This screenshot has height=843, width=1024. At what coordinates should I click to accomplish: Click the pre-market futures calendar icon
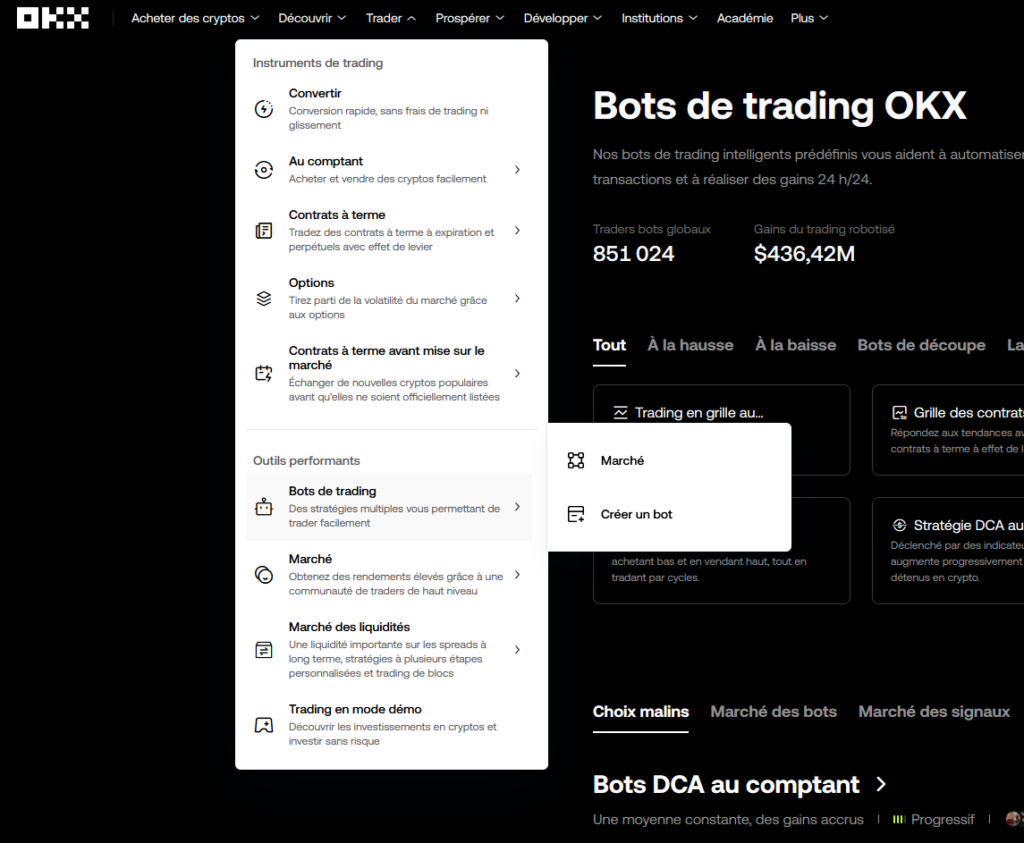tap(264, 374)
